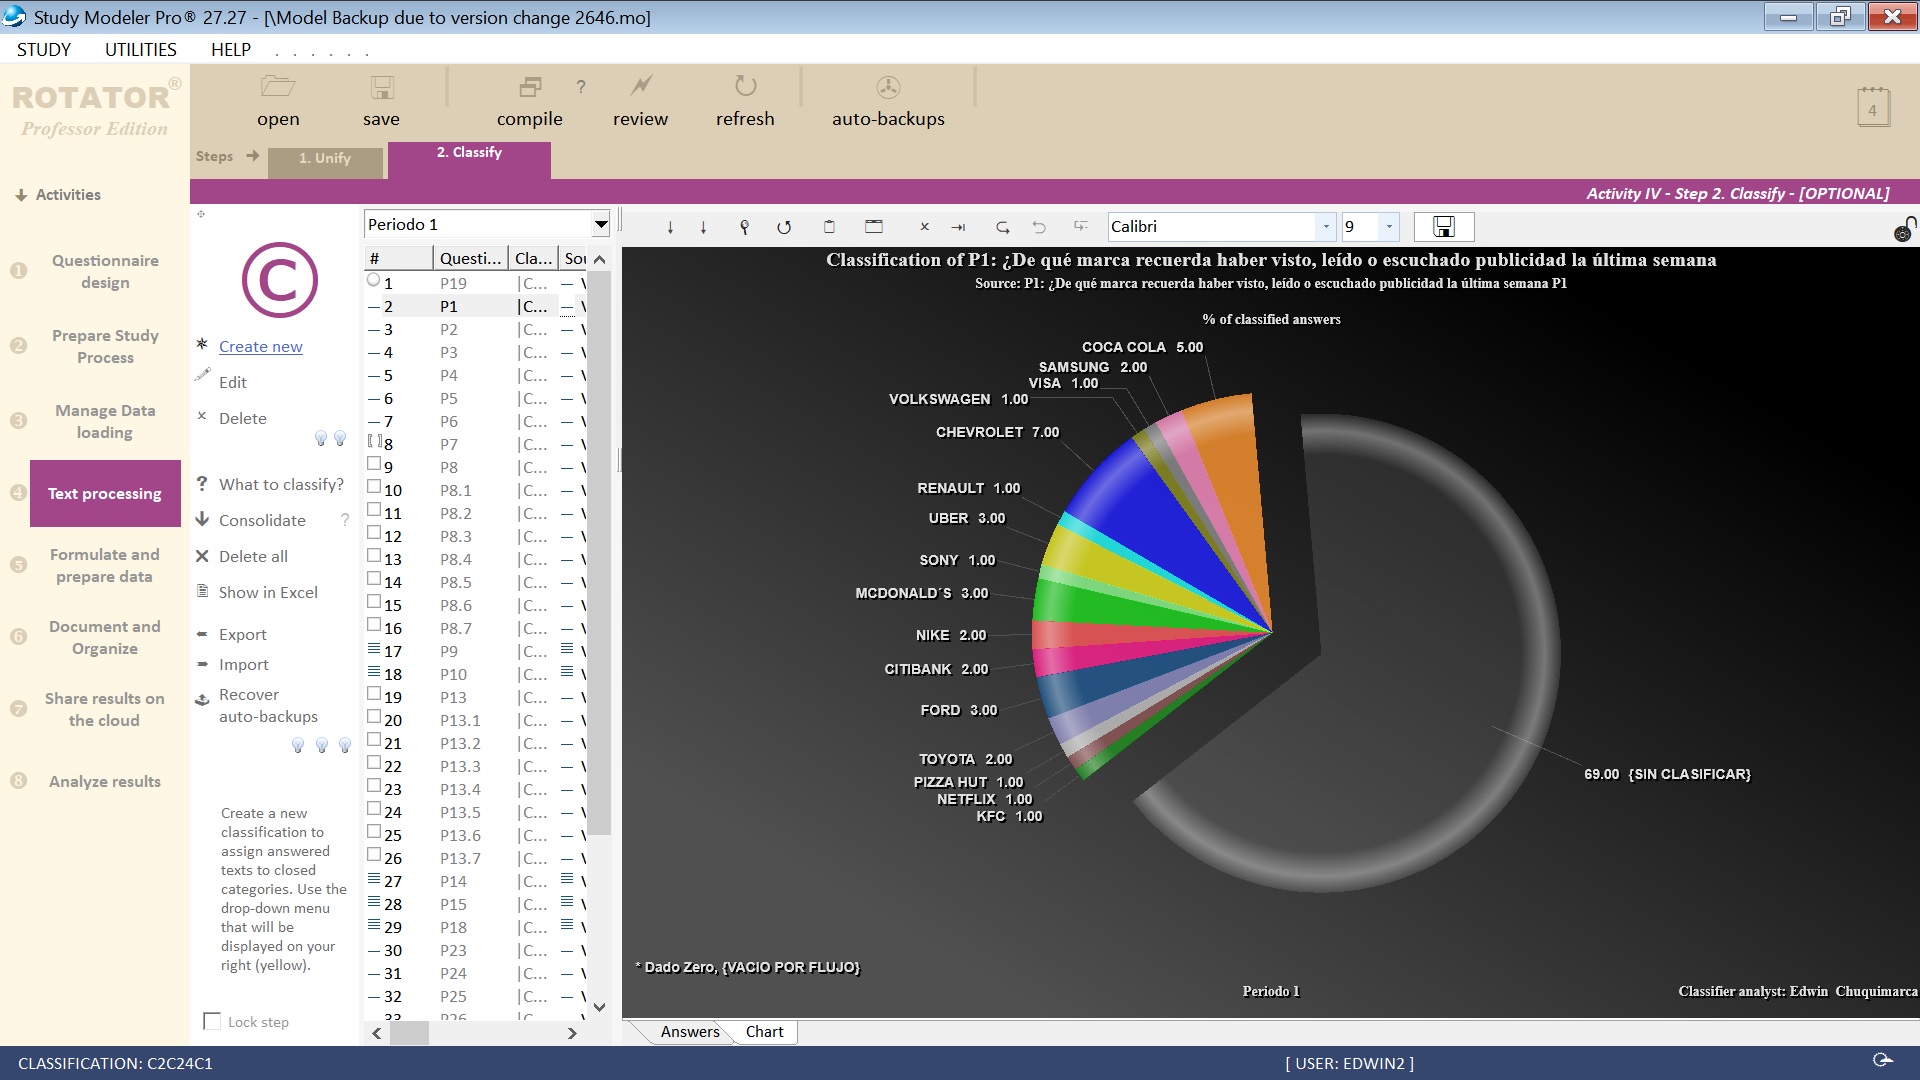Click Show in Excel
Screen dimensions: 1920x1080
point(268,592)
